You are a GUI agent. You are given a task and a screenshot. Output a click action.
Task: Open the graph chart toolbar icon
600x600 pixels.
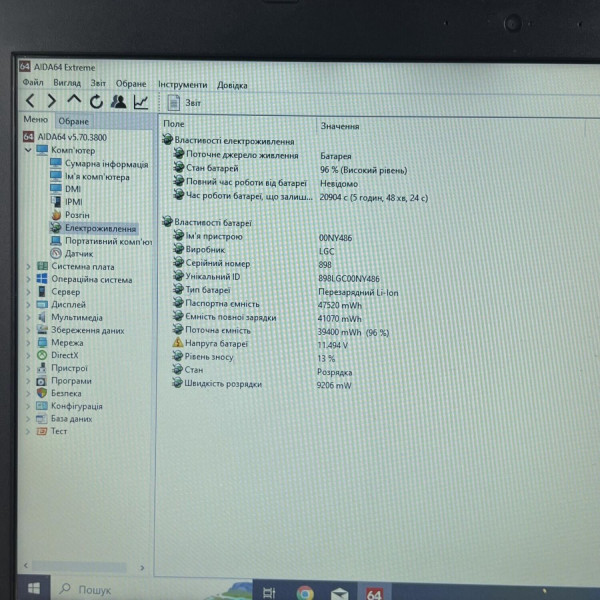pos(141,102)
